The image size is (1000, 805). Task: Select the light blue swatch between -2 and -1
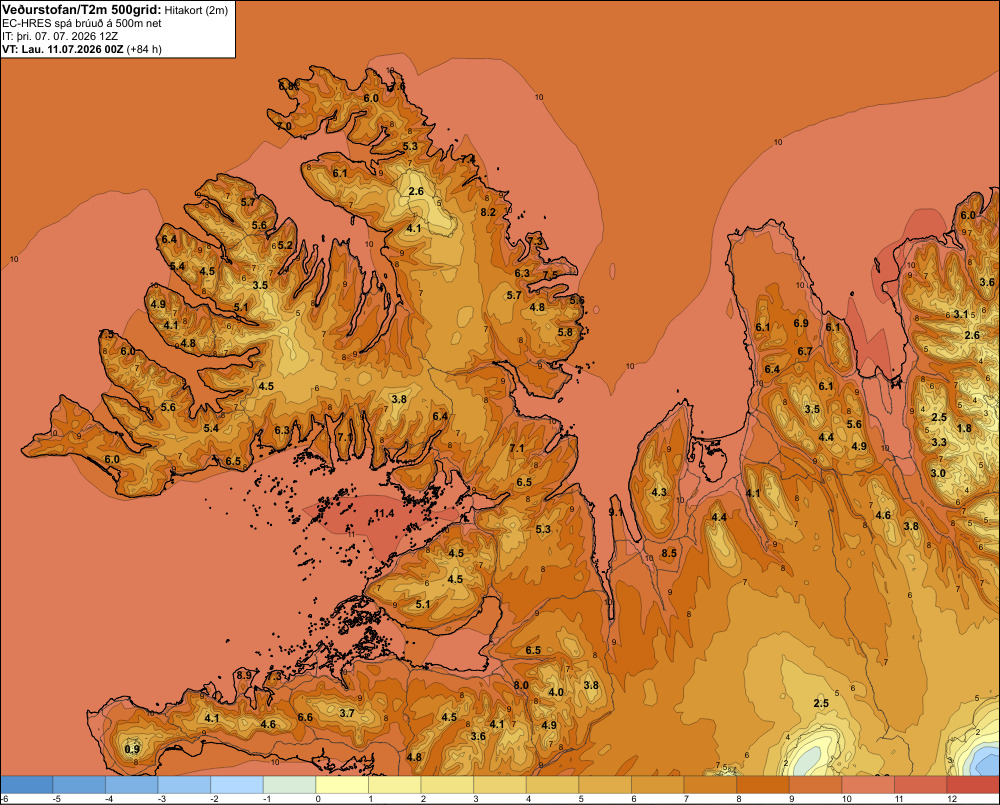237,785
